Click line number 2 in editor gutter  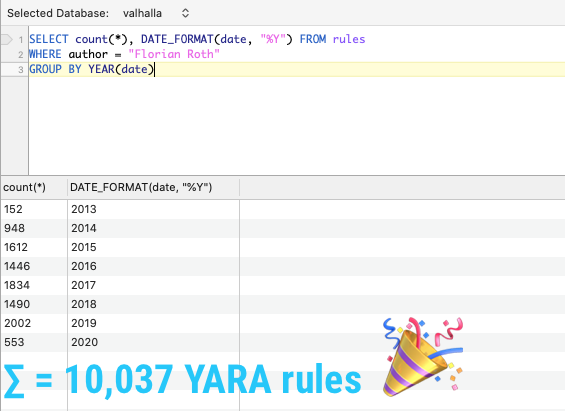[21, 54]
